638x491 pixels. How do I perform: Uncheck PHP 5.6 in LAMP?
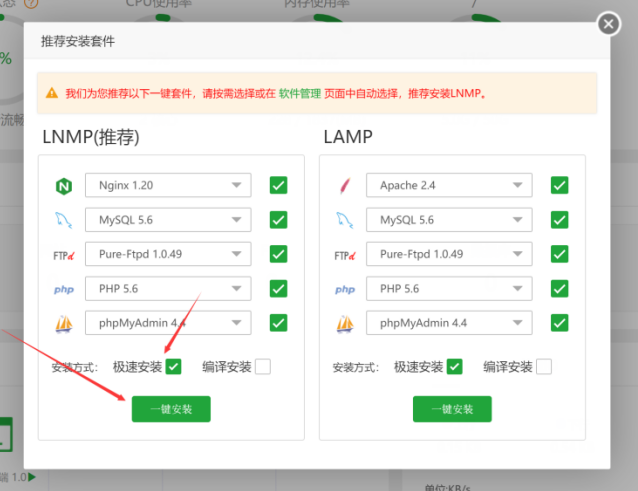[x=560, y=288]
